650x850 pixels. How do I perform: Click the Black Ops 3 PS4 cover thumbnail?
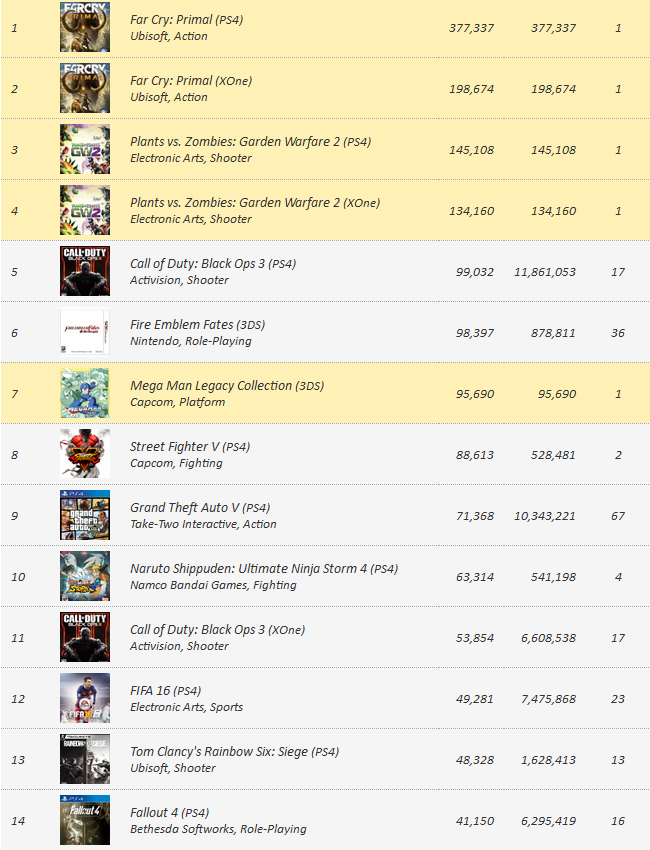click(x=85, y=271)
